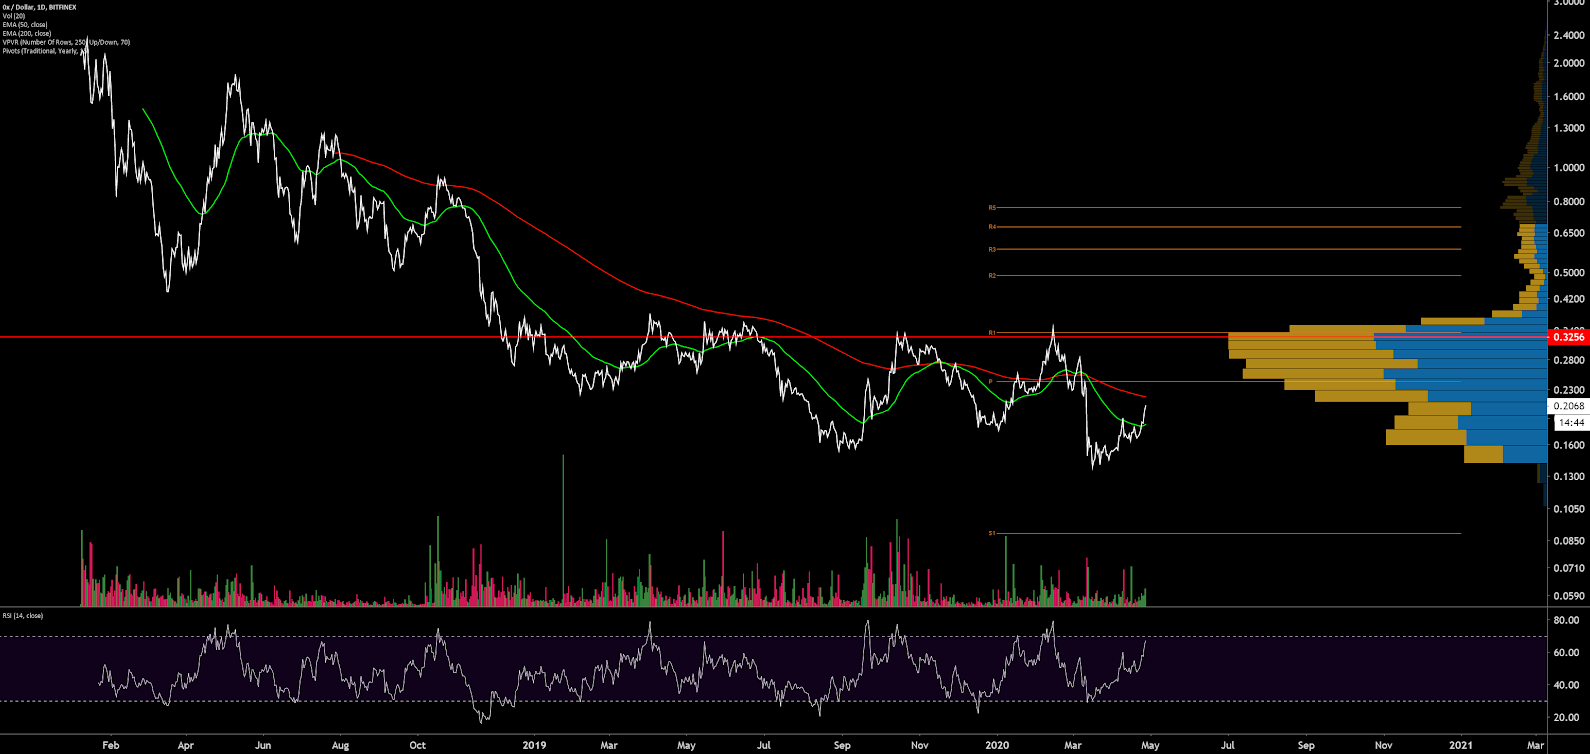Click the 2.4000 price axis label
Viewport: 1590px width, 754px height.
tap(1569, 35)
